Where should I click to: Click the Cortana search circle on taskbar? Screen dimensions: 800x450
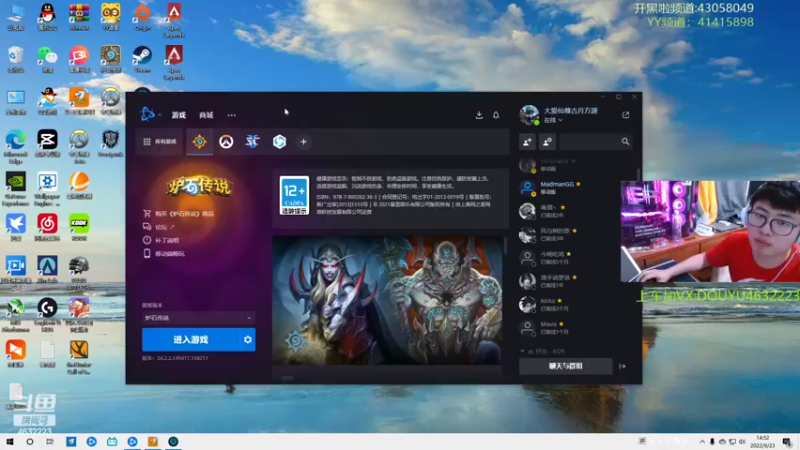(x=30, y=441)
